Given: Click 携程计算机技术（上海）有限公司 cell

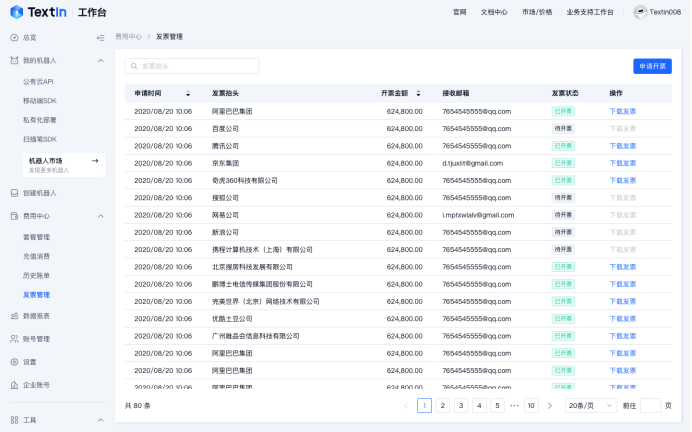Looking at the screenshot, I should (262, 250).
